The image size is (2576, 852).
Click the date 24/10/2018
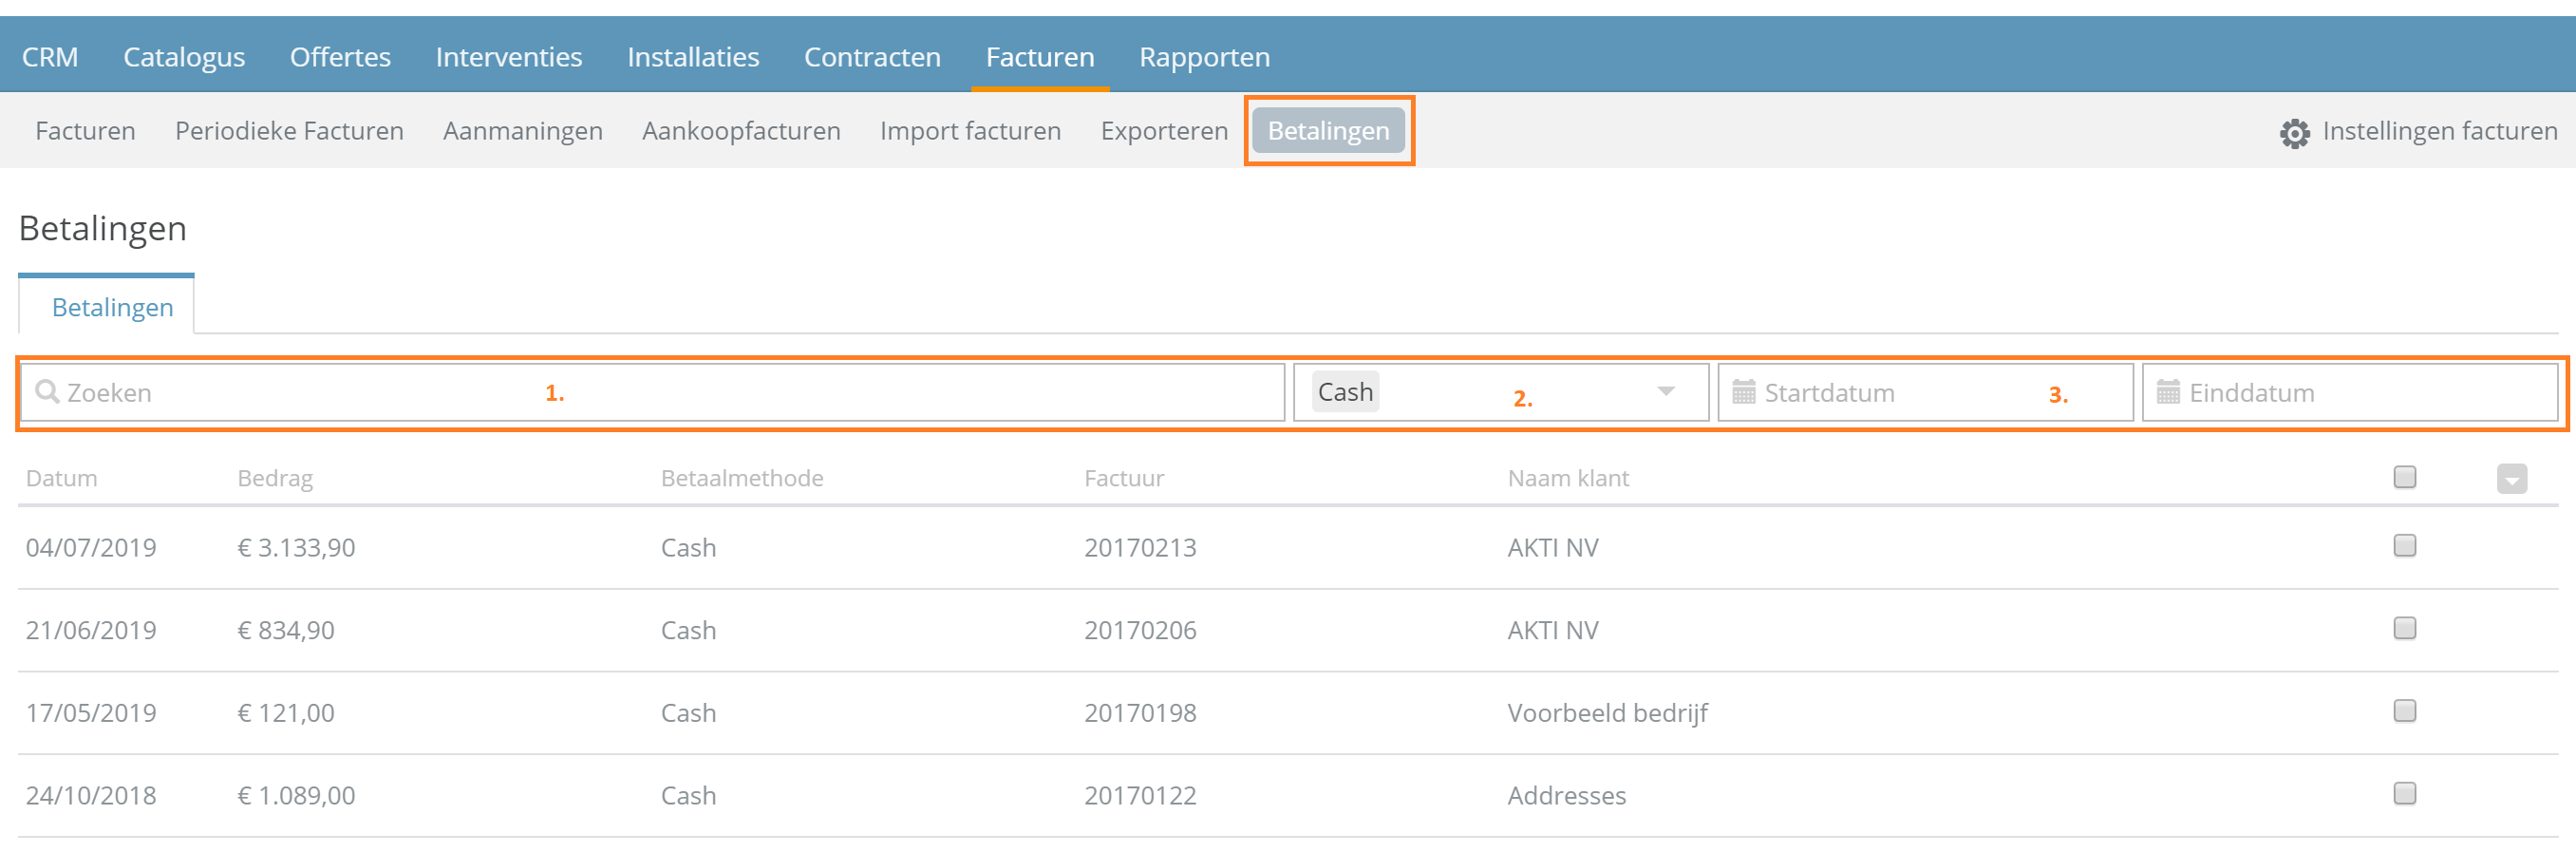coord(91,795)
